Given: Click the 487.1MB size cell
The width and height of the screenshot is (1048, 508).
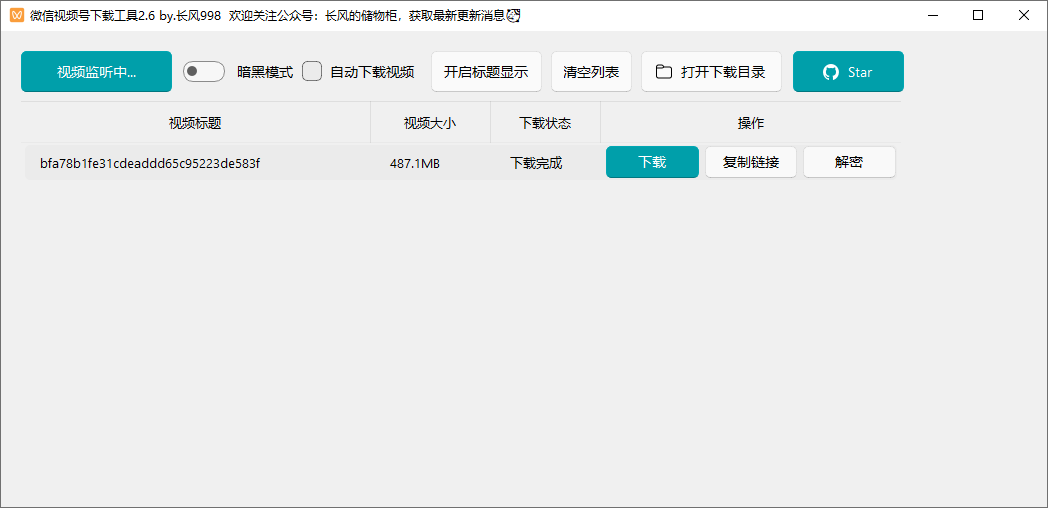Looking at the screenshot, I should point(415,163).
